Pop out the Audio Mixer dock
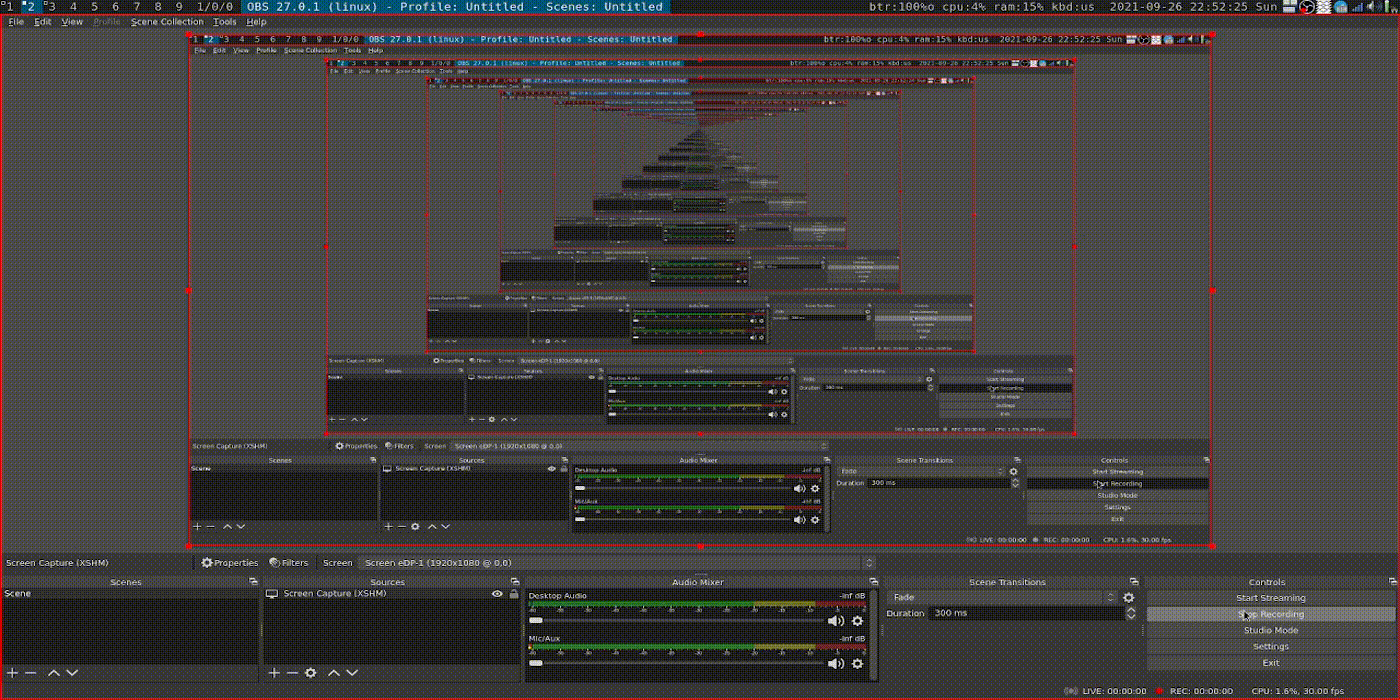This screenshot has height=700, width=1400. tap(873, 582)
